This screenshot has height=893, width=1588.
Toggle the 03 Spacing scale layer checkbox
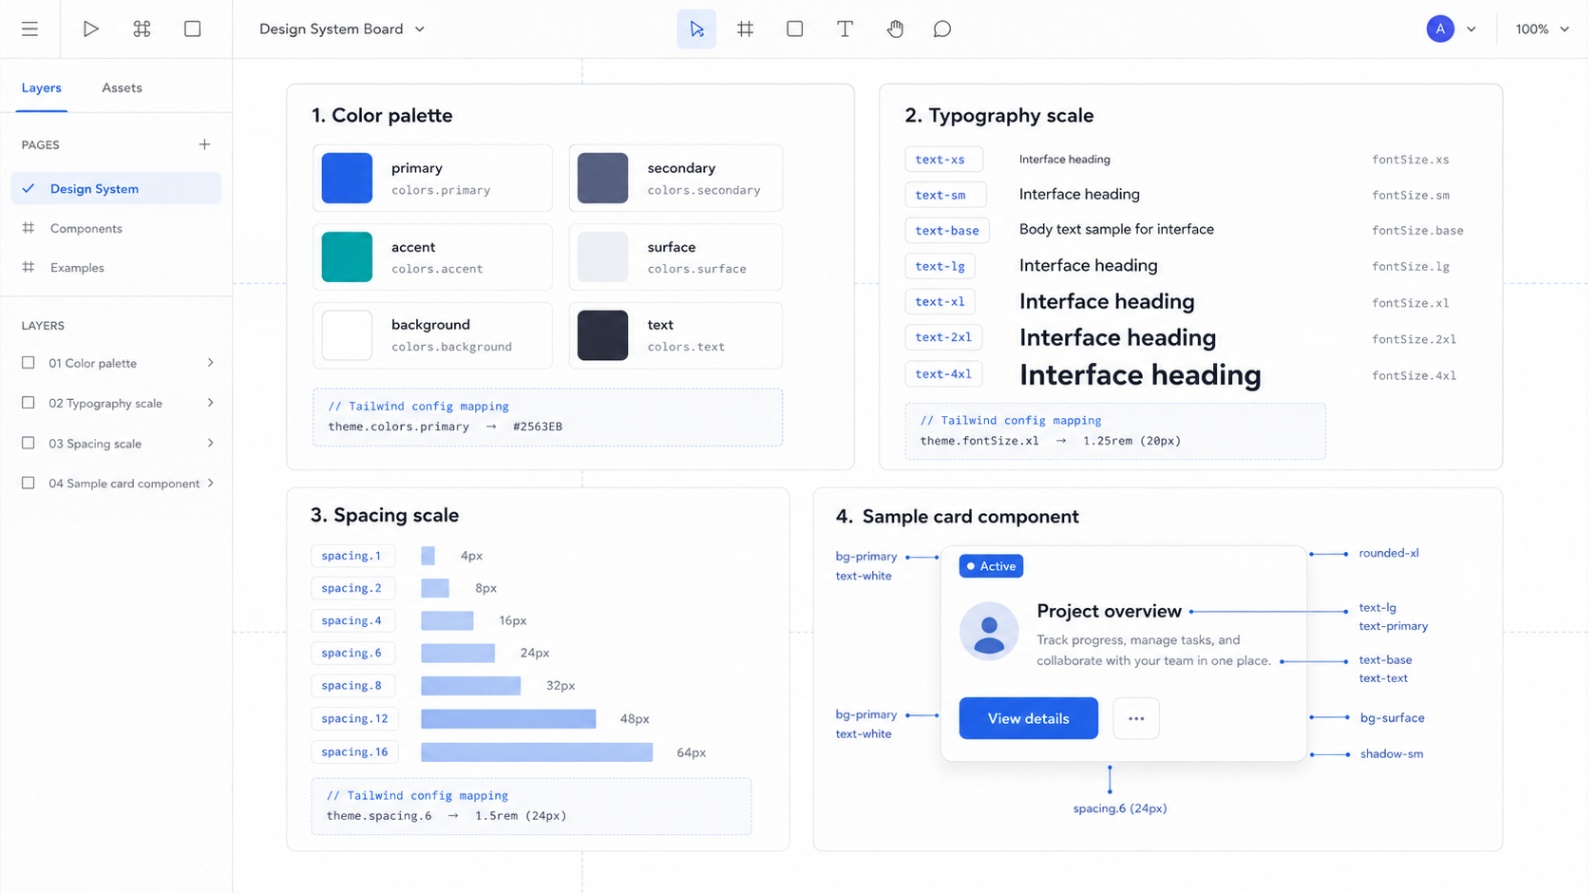click(x=28, y=443)
